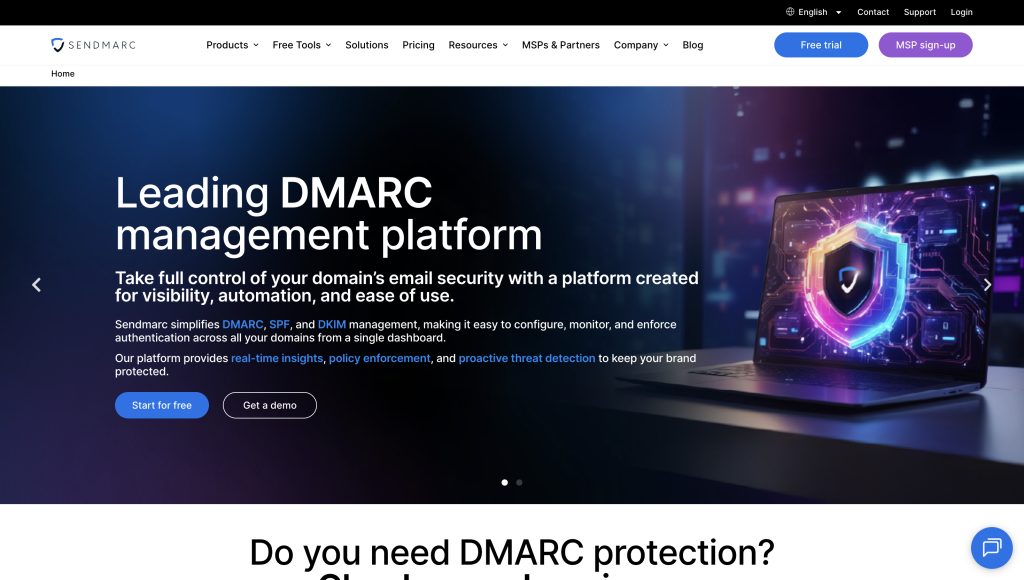Switch to second carousel dot
This screenshot has height=580, width=1024.
coord(519,482)
